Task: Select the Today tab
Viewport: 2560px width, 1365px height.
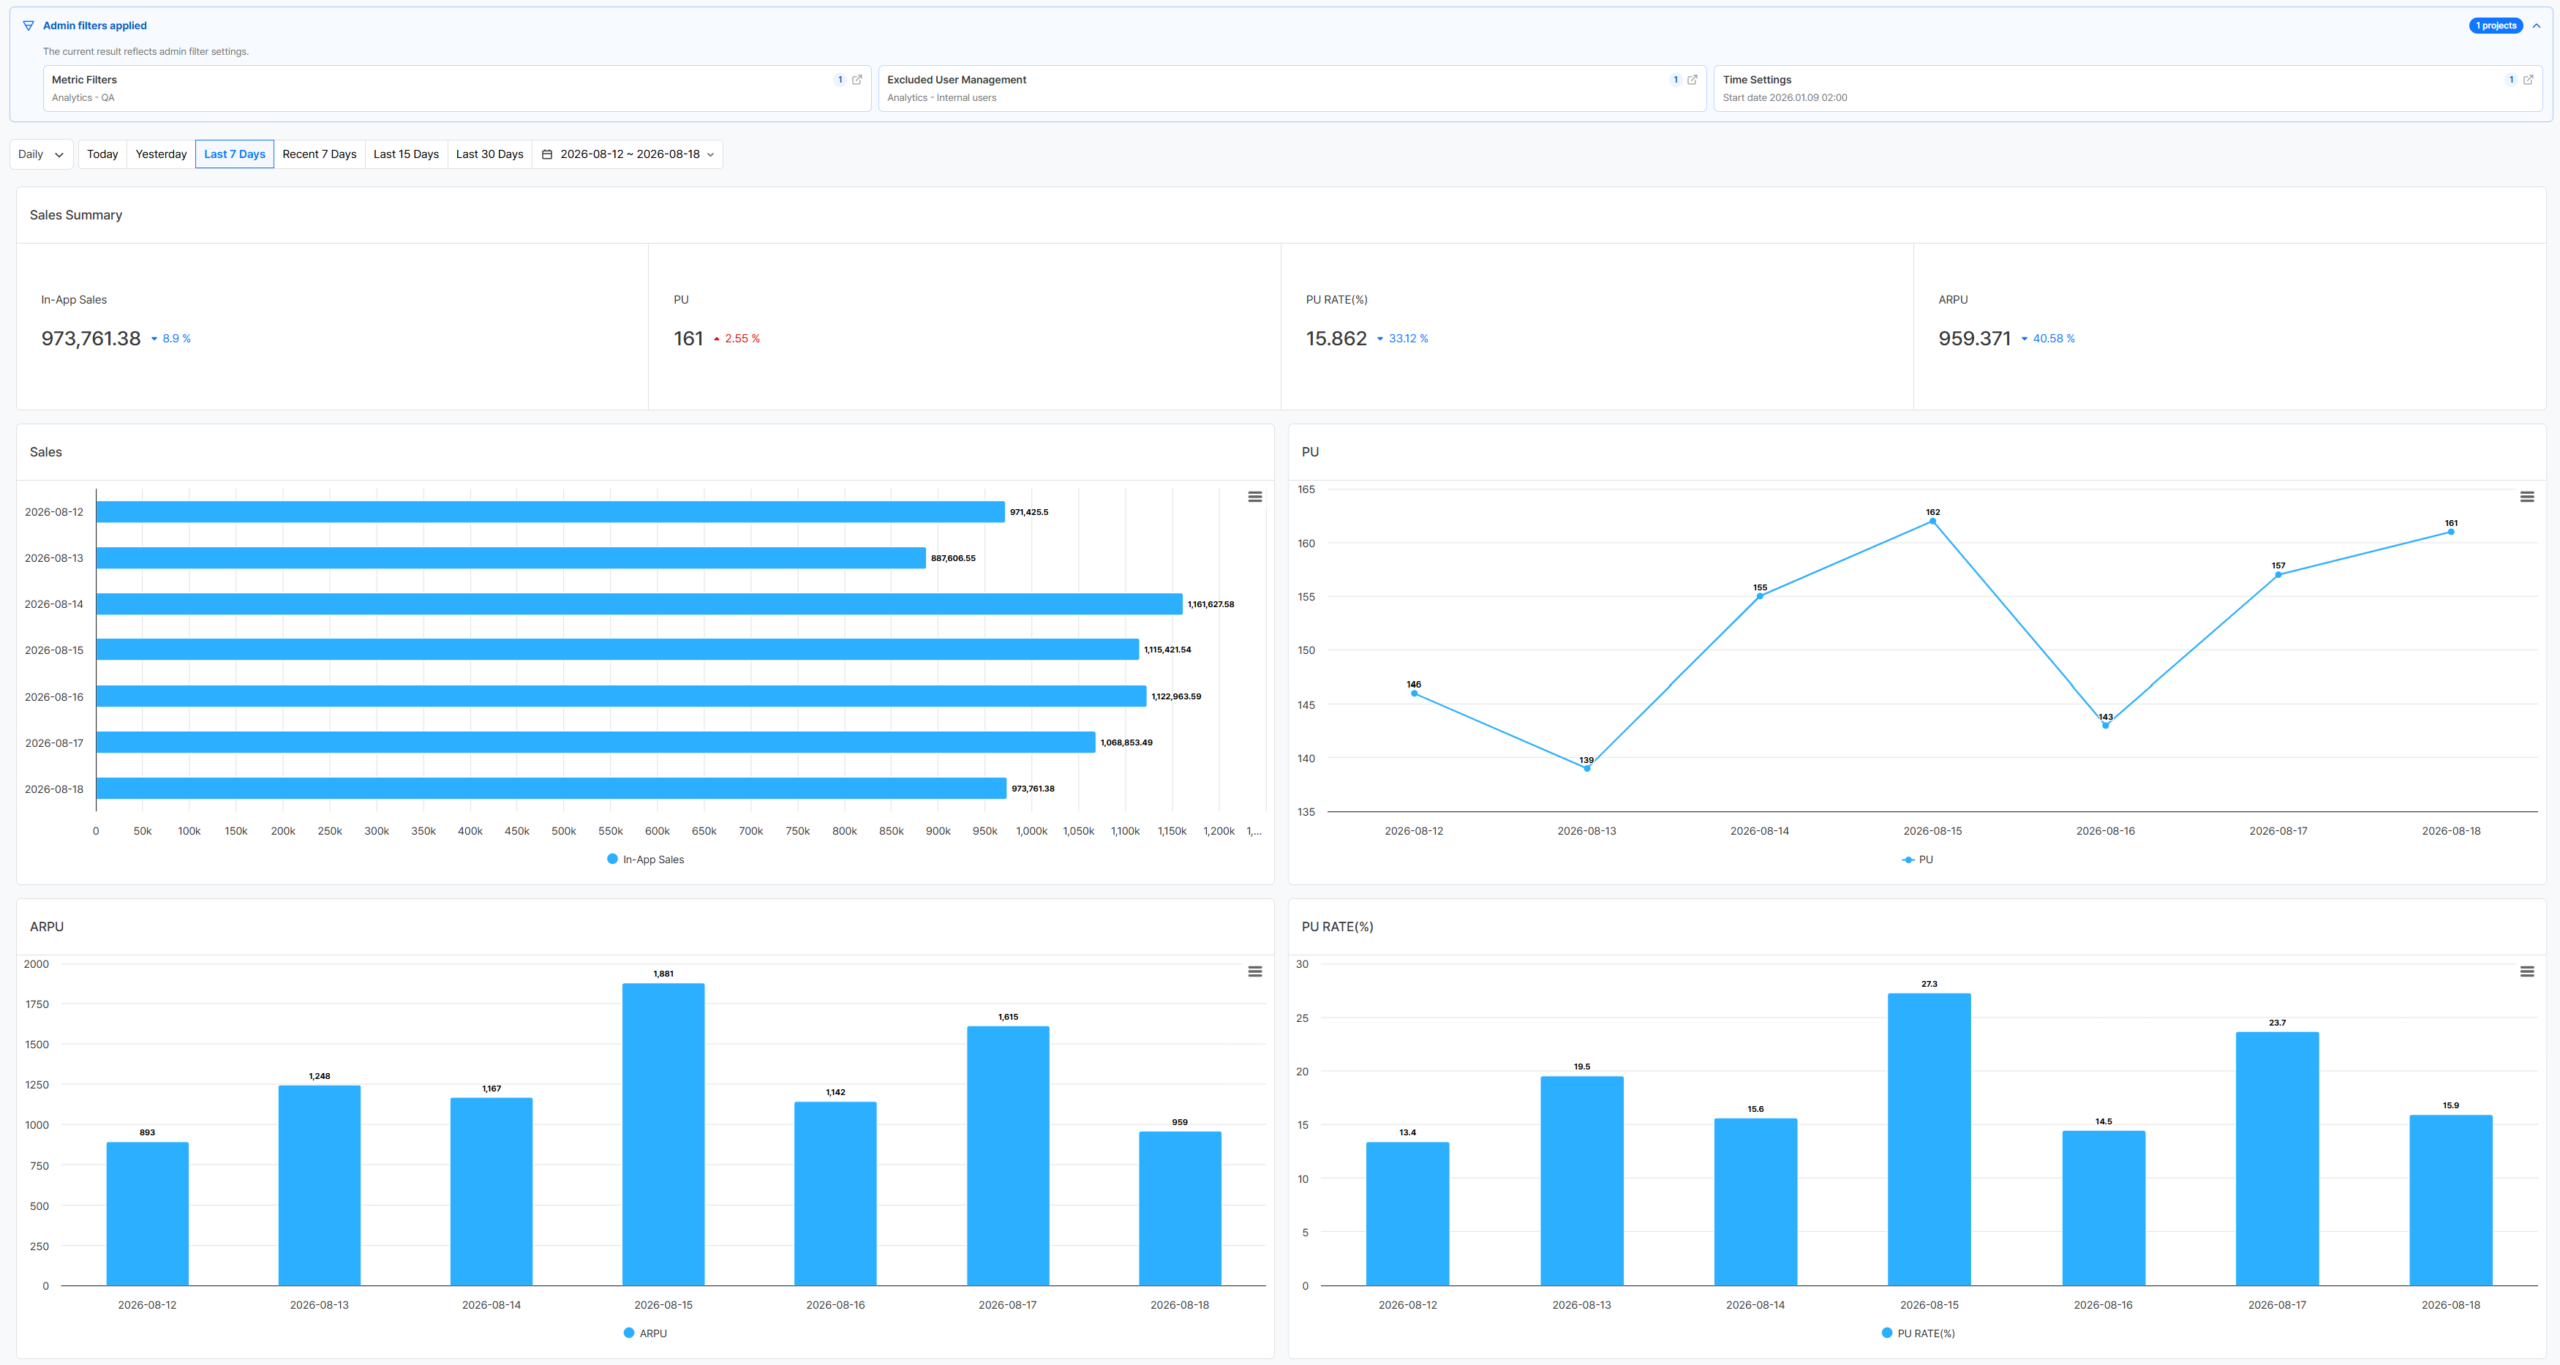Action: tap(102, 155)
